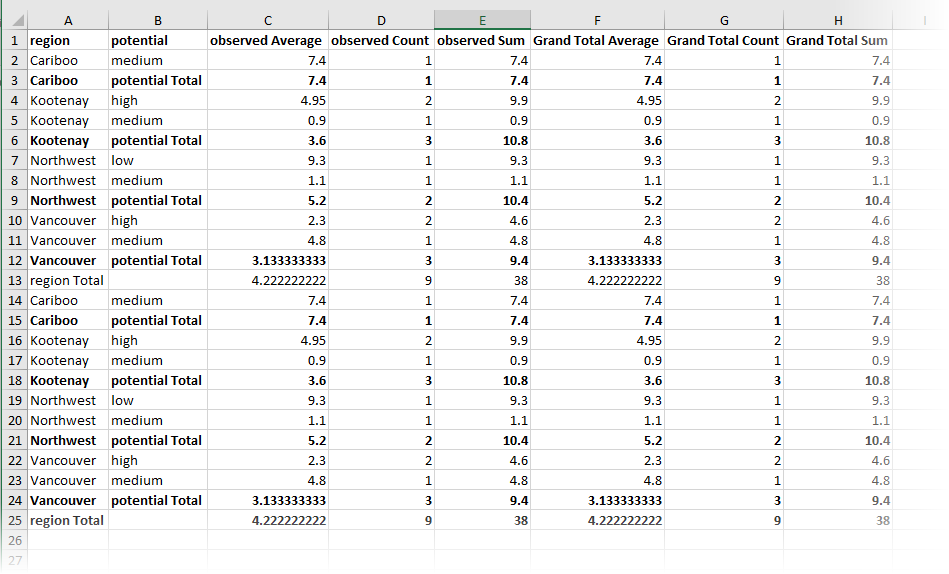This screenshot has width=949, height=574.
Task: Select bold "Cariboo" cell in row 3
Action: [67, 81]
